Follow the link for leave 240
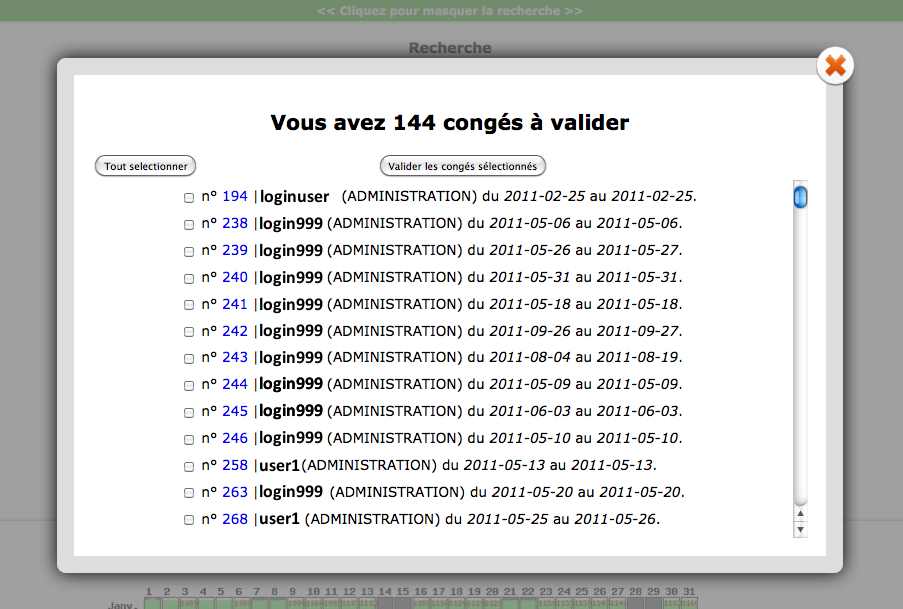This screenshot has width=903, height=609. click(x=234, y=277)
